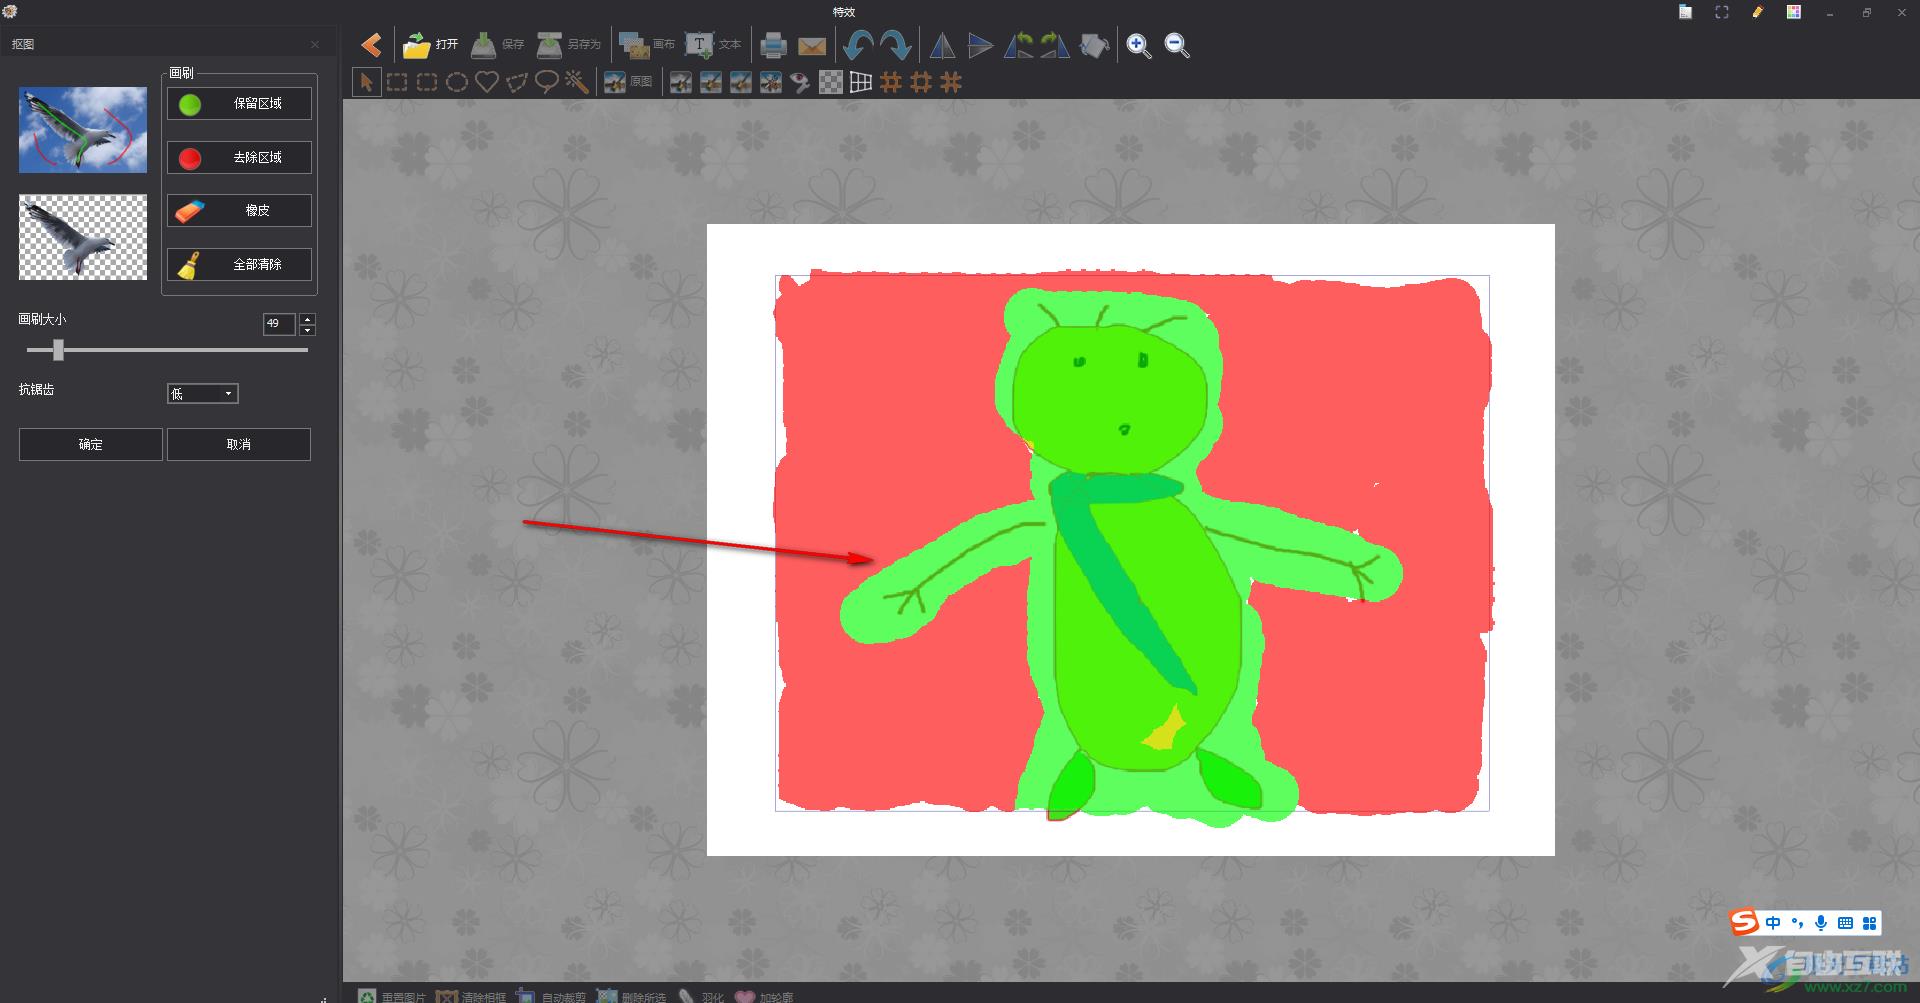Click 清除相框 in bottom bar
Screen dimensions: 1920x1003
[x=471, y=996]
